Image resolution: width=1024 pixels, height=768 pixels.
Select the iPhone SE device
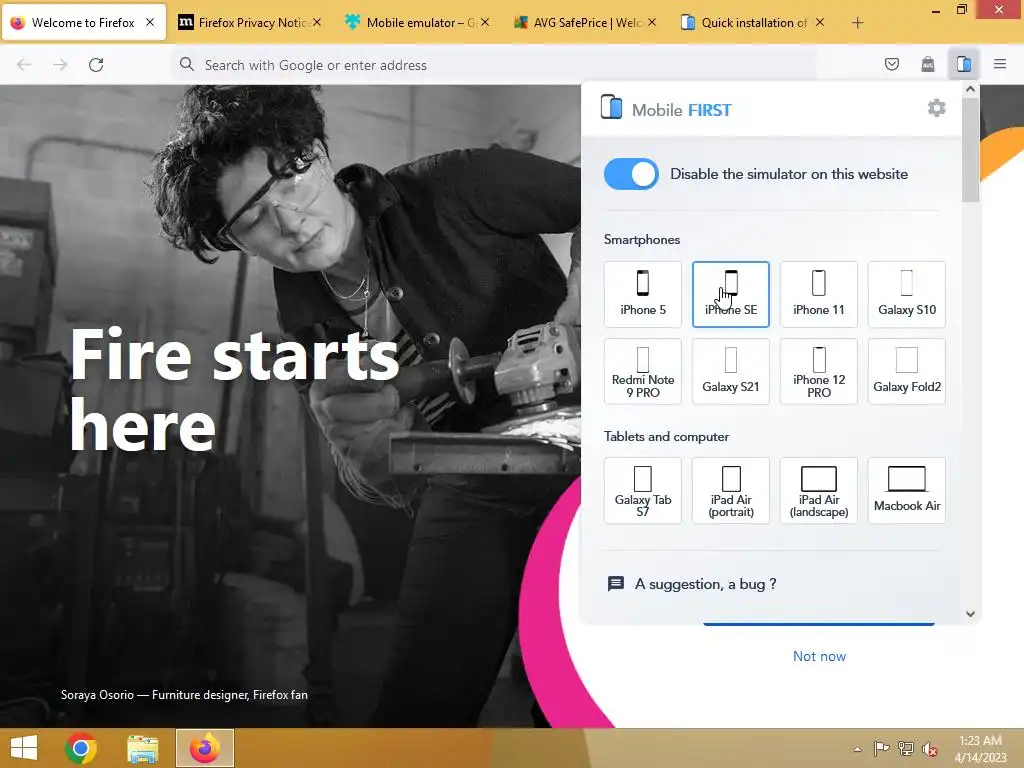coord(730,294)
